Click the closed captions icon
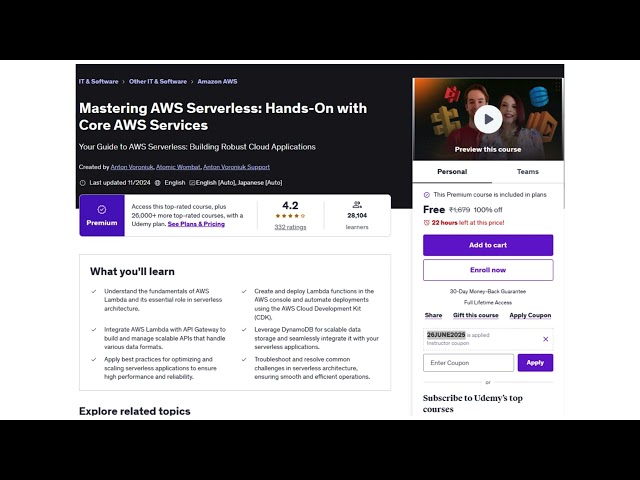The width and height of the screenshot is (640, 480). [x=192, y=183]
